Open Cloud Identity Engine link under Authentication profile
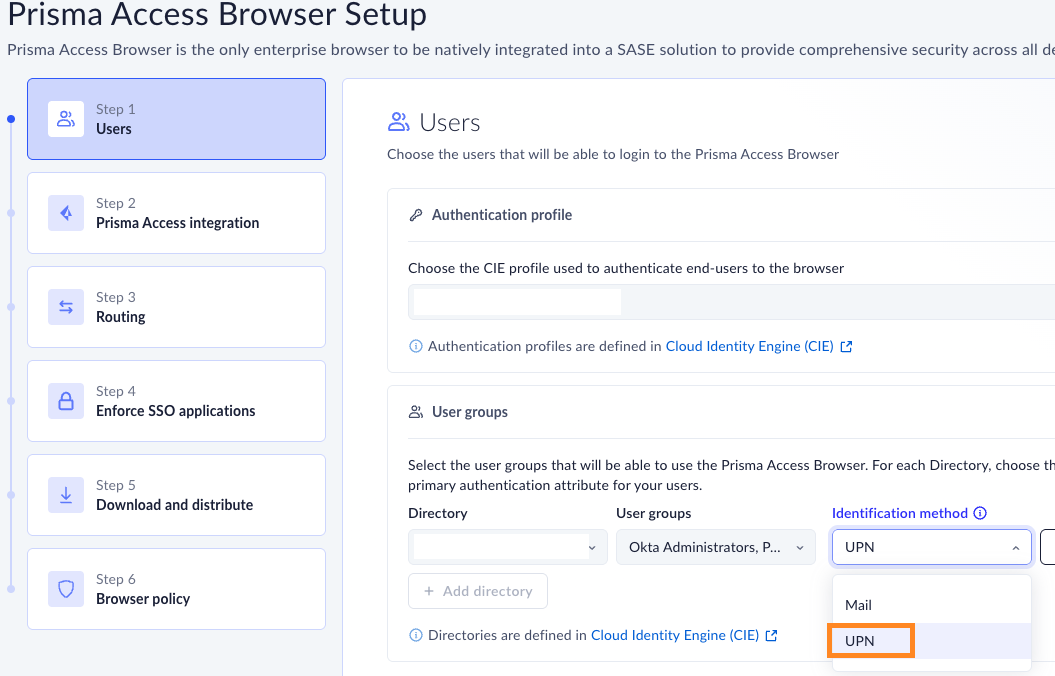1055x676 pixels. tap(749, 347)
